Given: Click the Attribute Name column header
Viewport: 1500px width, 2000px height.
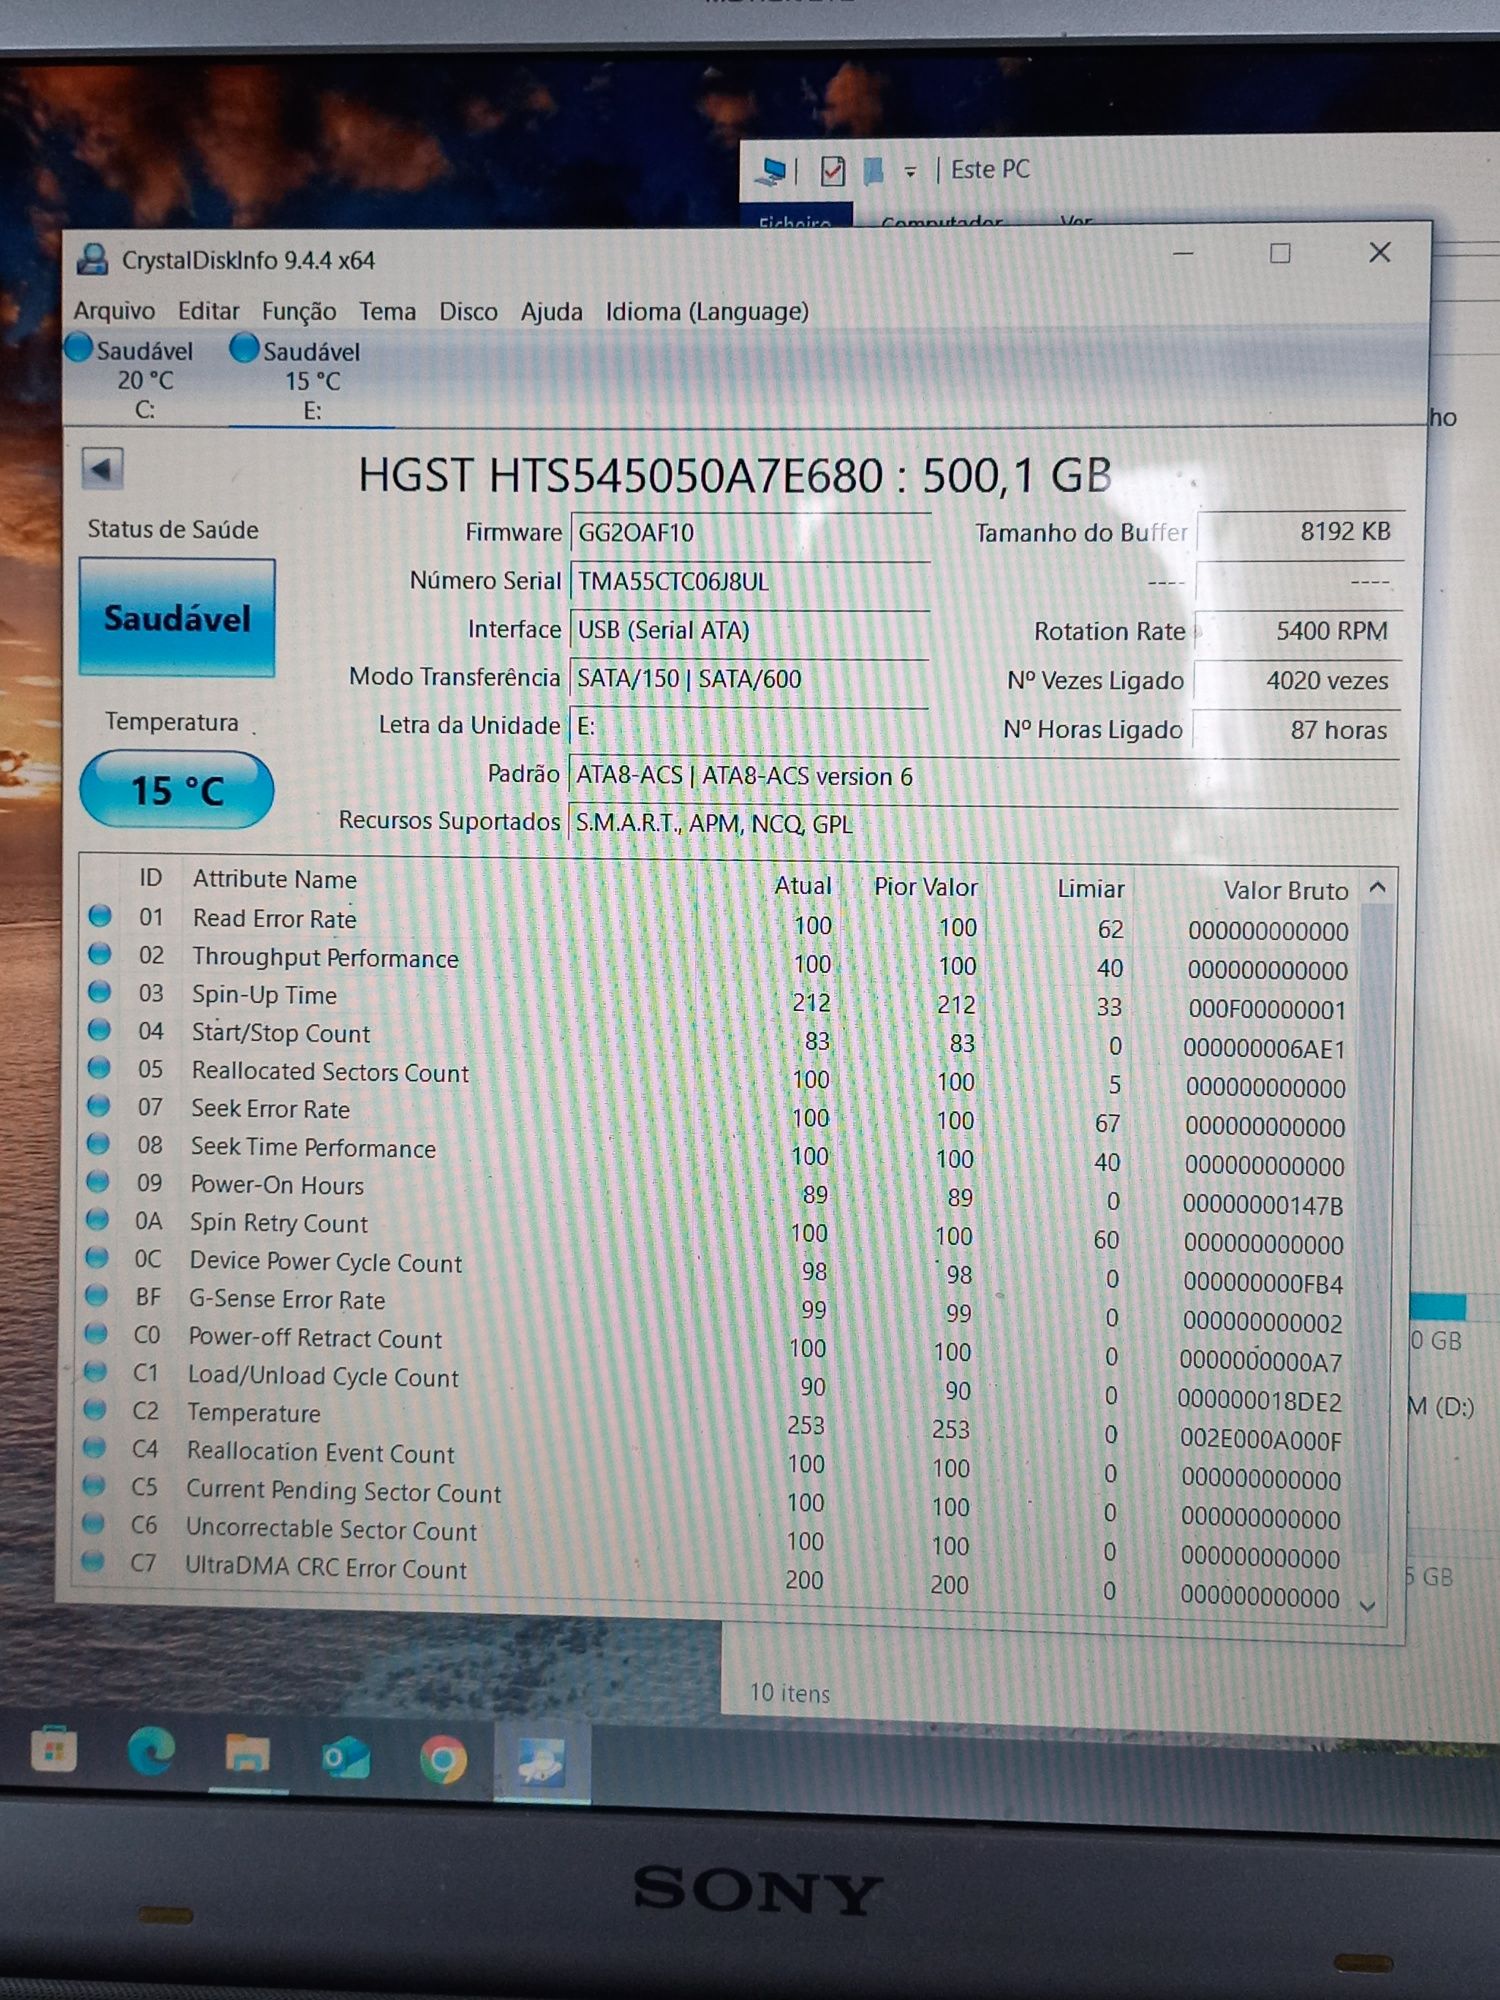Looking at the screenshot, I should pyautogui.click(x=275, y=879).
